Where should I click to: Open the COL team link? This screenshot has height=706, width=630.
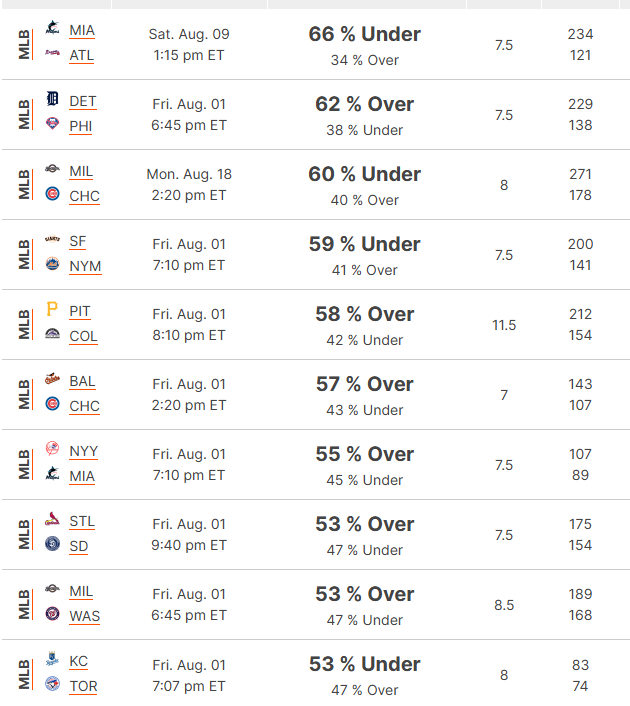(83, 336)
